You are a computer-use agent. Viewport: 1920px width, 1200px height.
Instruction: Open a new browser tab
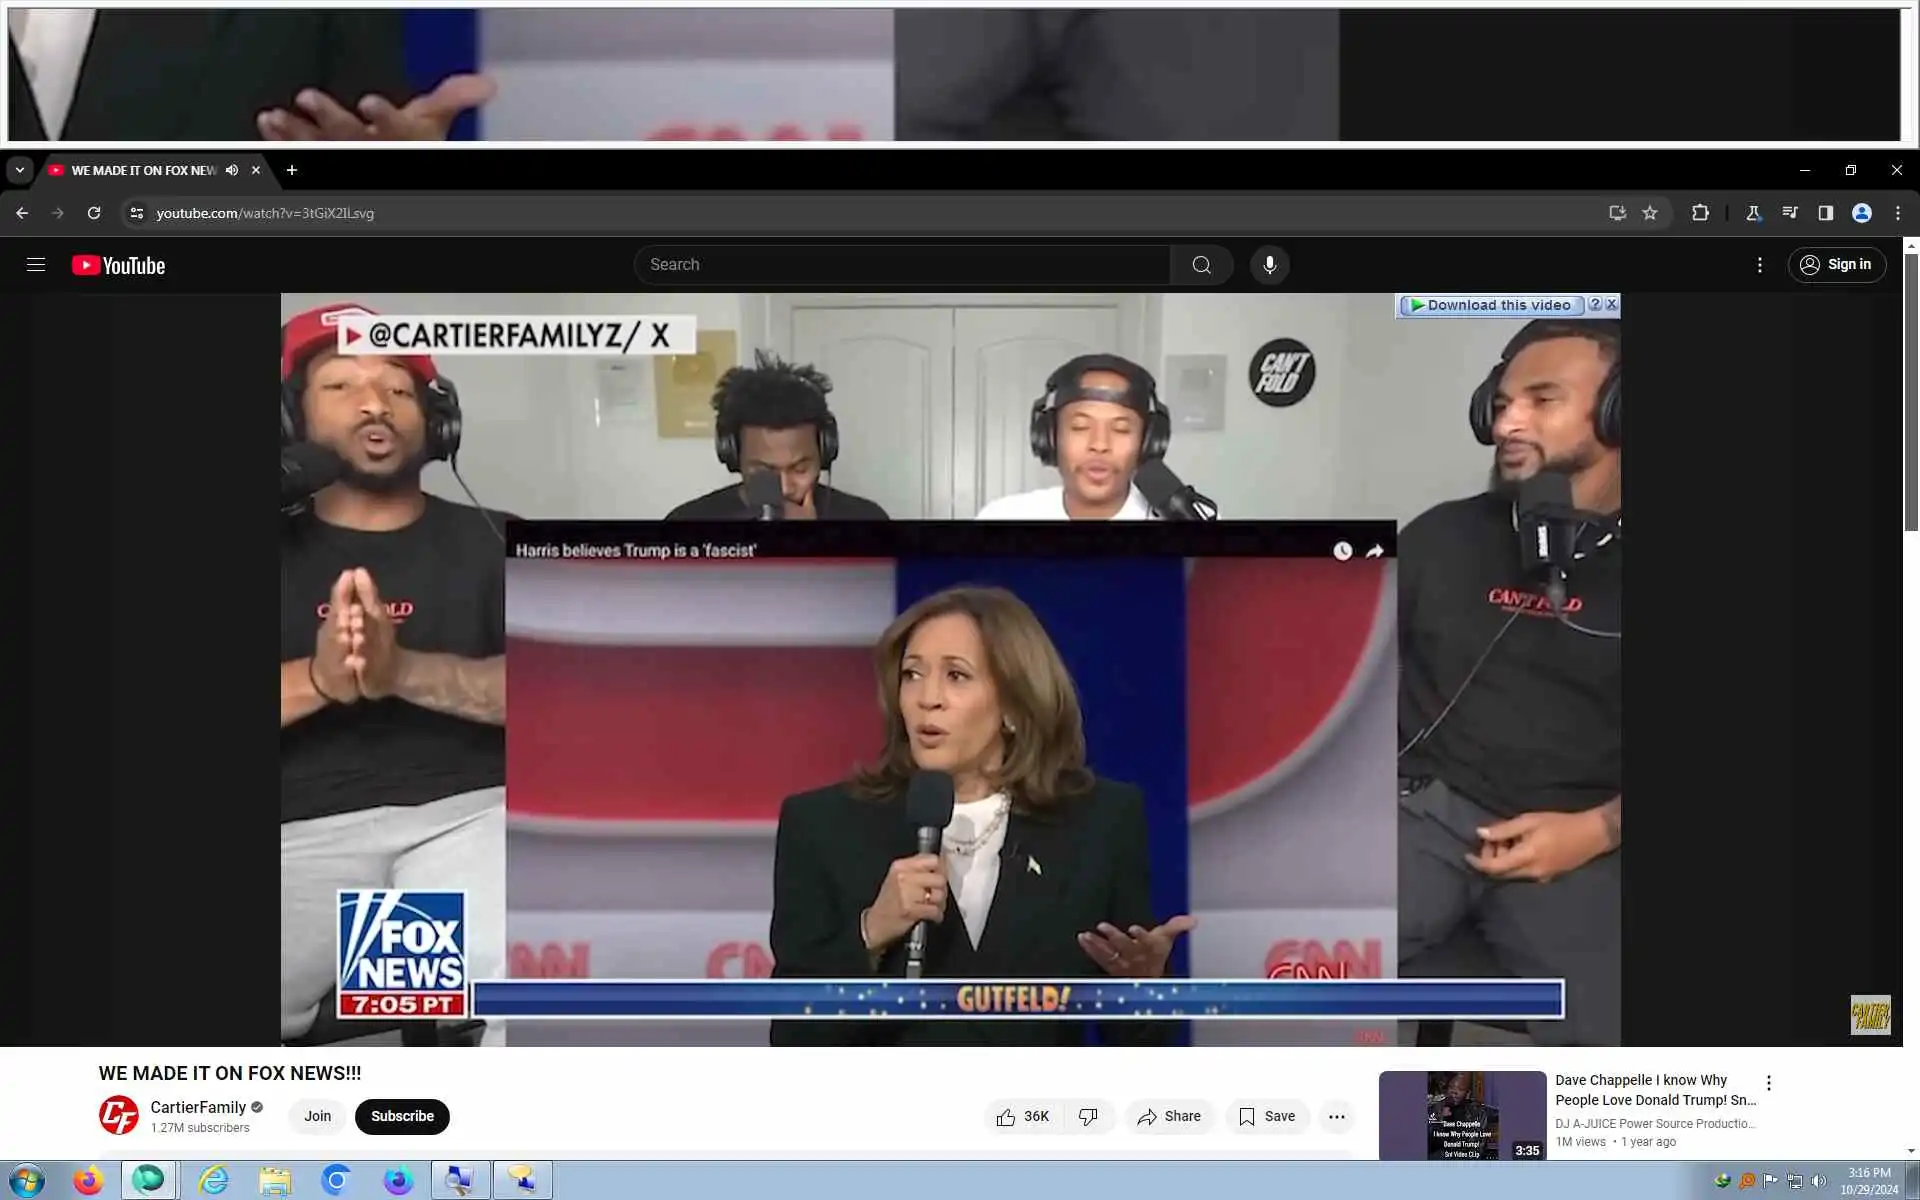click(291, 170)
